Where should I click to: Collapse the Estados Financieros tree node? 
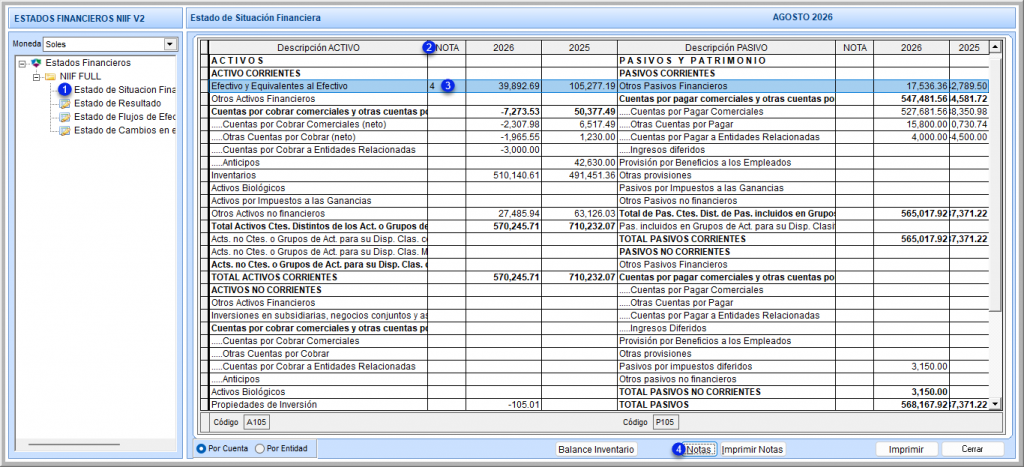tap(22, 63)
